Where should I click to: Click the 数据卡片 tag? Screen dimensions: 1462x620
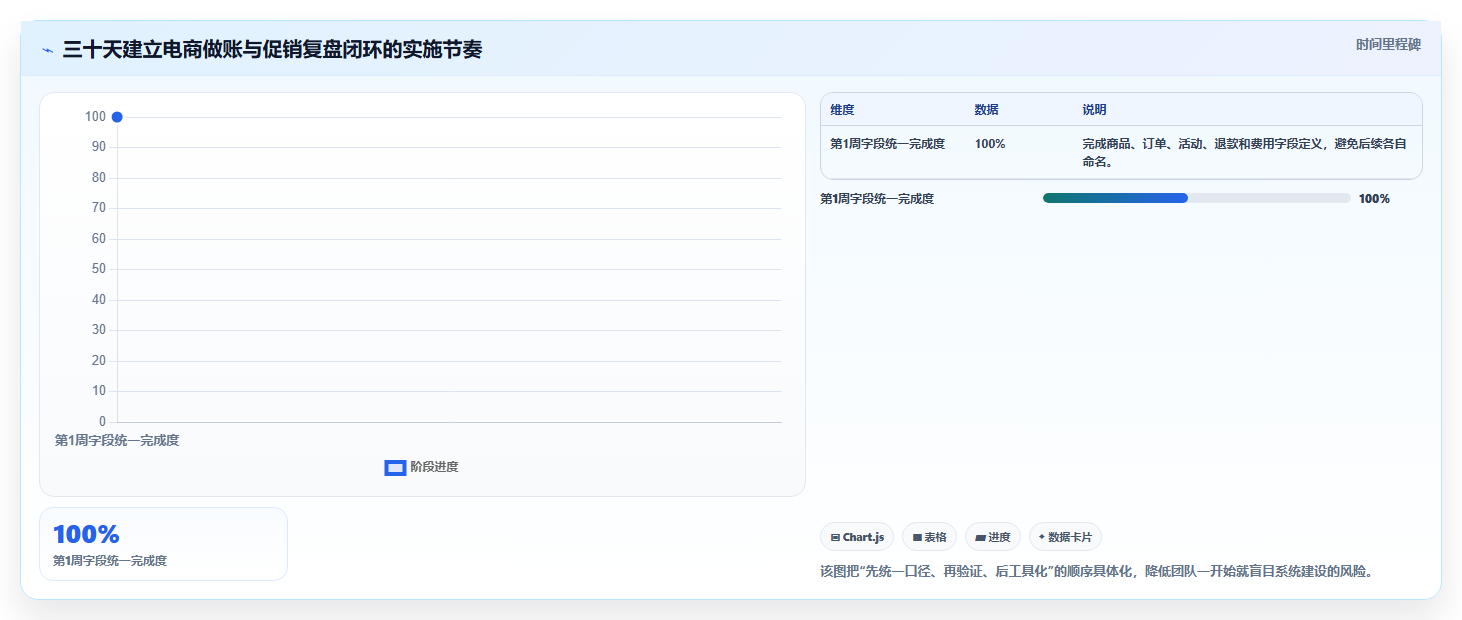[1065, 537]
